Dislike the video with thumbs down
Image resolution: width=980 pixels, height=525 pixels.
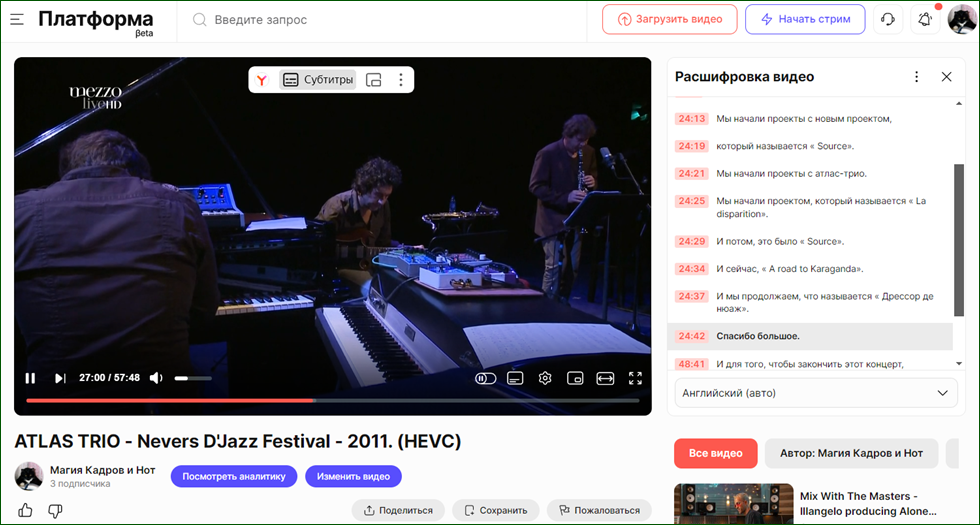coord(56,510)
